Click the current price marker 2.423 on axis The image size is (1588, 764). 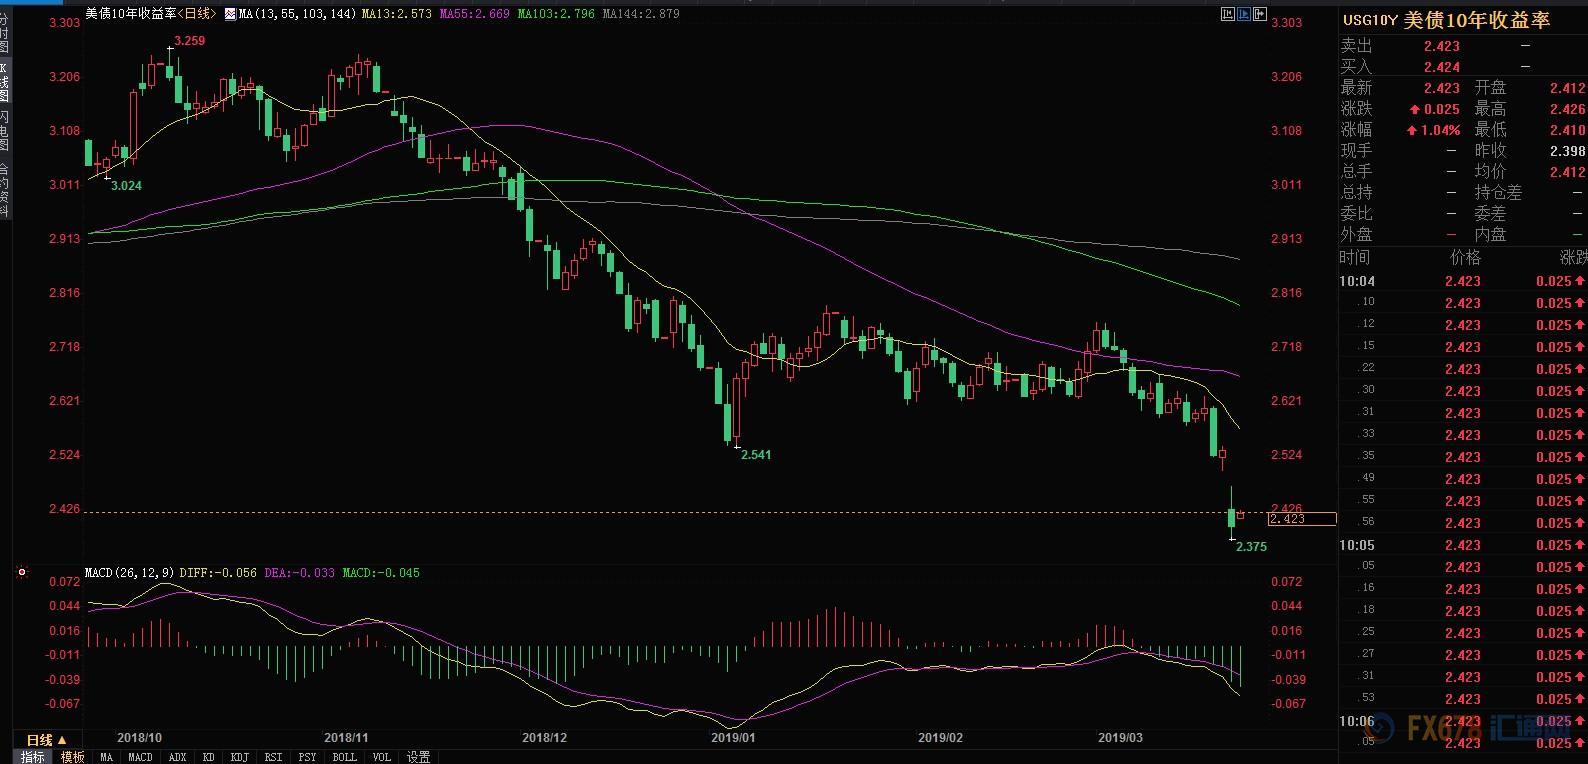pos(1301,519)
